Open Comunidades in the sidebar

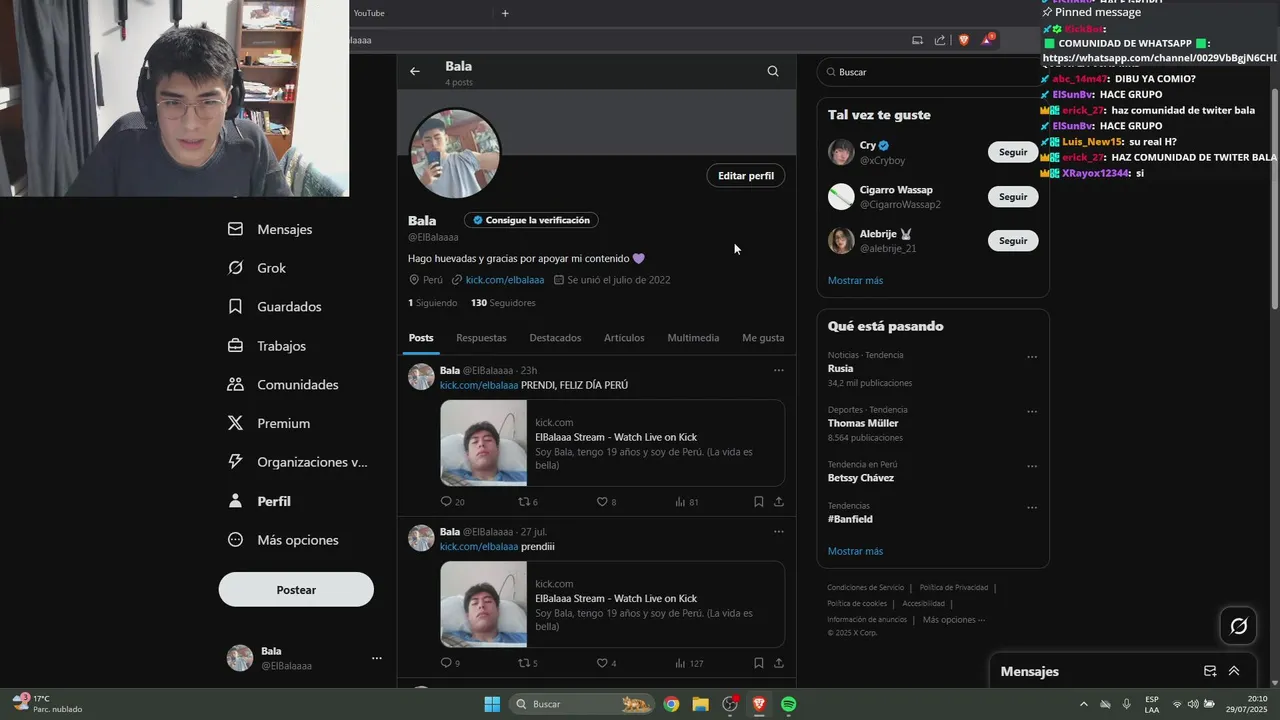(x=283, y=385)
